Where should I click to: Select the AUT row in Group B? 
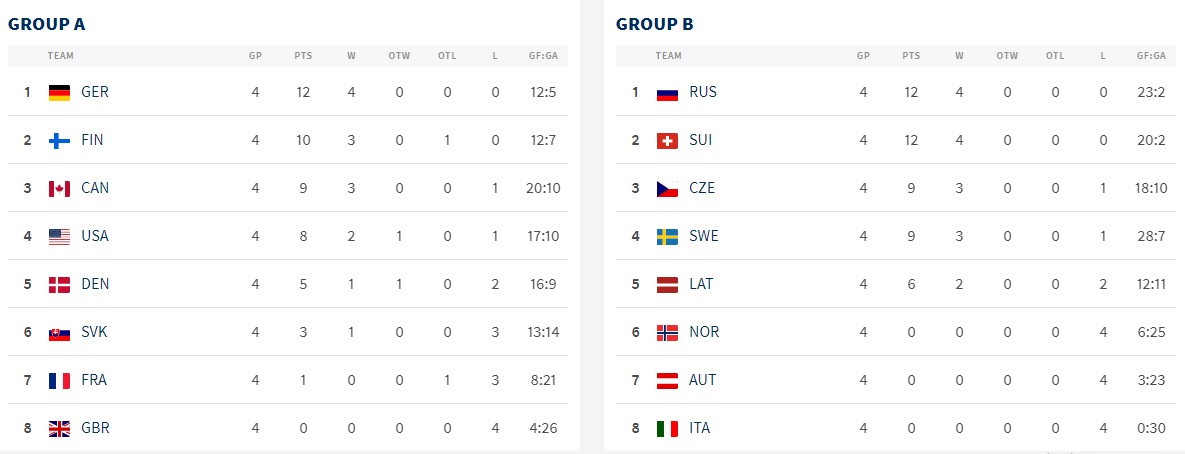pyautogui.click(x=896, y=380)
